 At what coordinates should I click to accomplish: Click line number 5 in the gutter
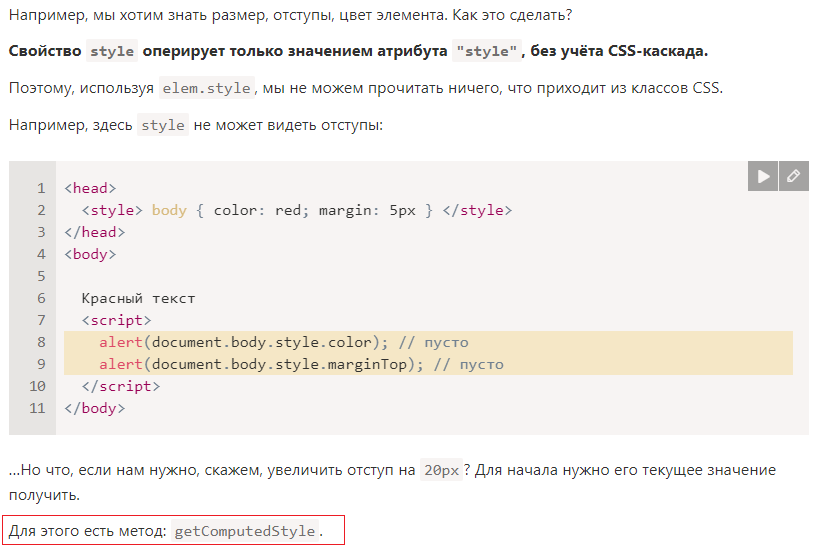(41, 276)
